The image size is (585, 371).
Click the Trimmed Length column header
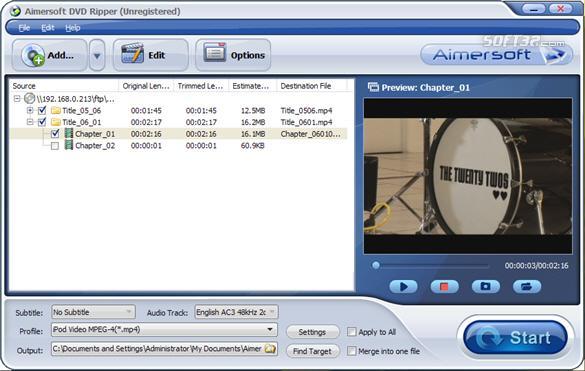[201, 86]
